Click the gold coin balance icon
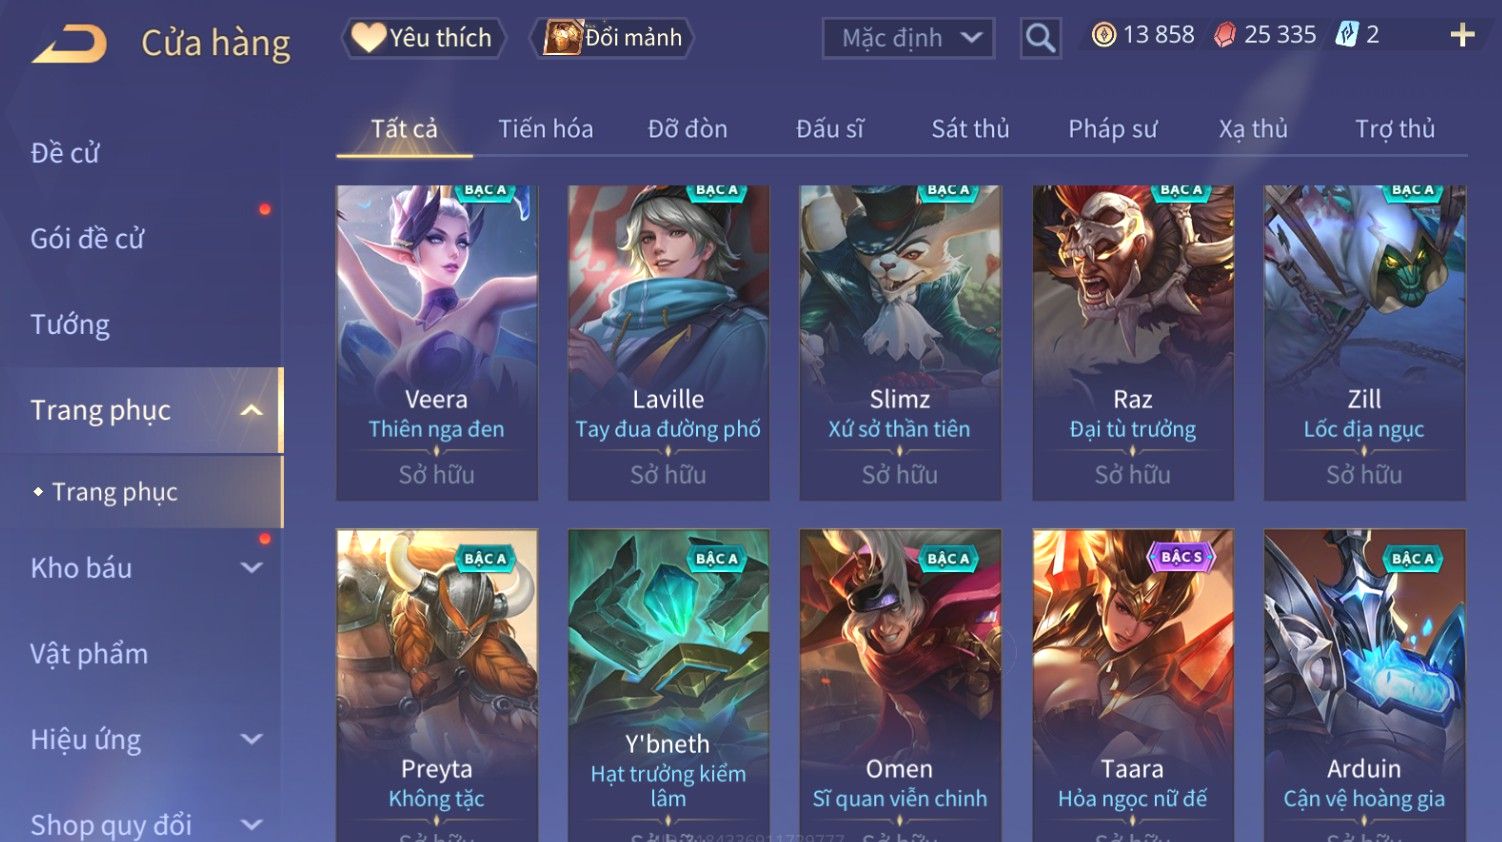 1103,35
